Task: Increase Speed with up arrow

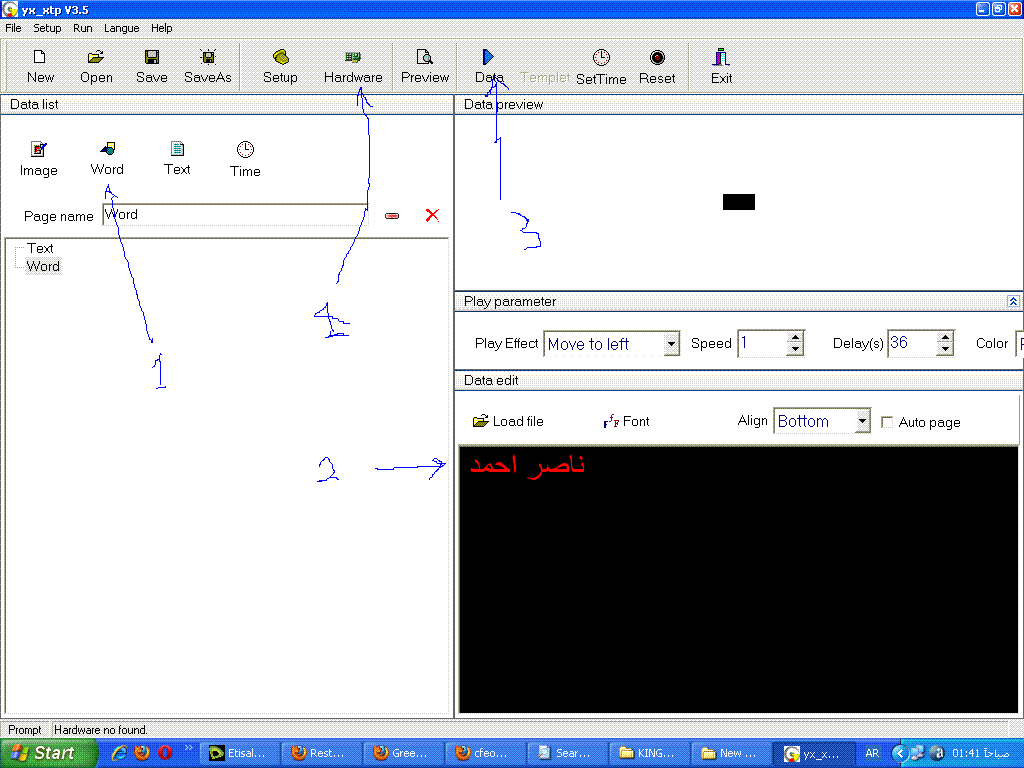Action: 794,338
